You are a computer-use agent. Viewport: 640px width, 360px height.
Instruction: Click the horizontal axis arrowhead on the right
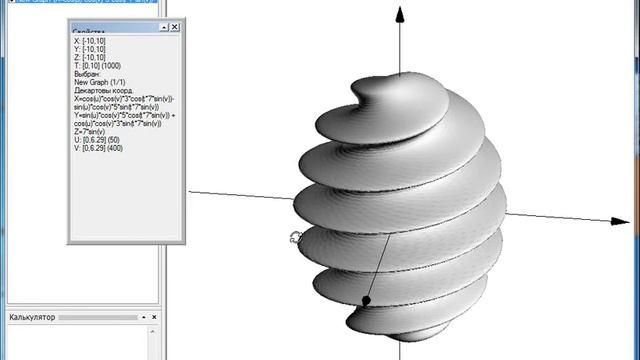(620, 222)
